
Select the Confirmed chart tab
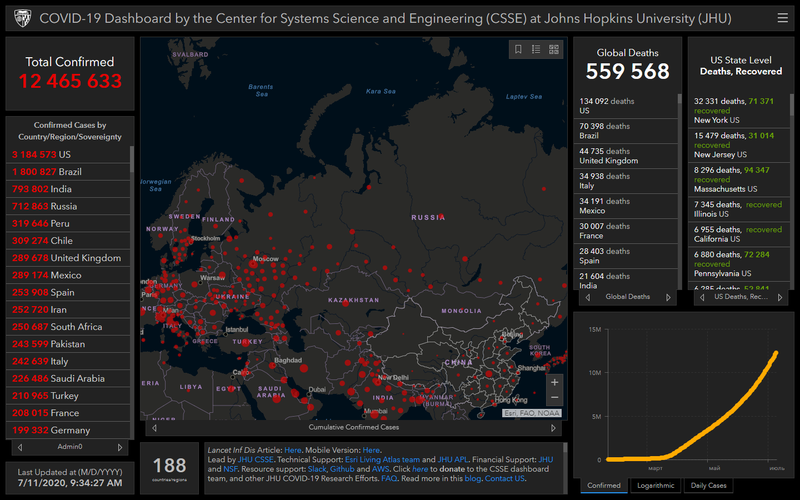coord(603,486)
